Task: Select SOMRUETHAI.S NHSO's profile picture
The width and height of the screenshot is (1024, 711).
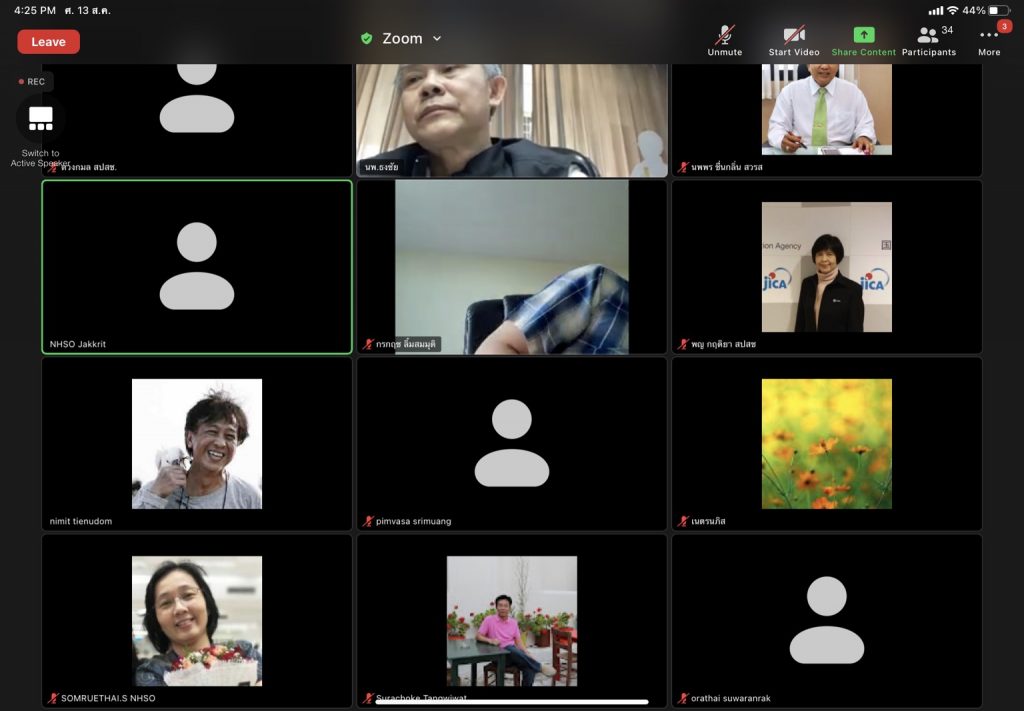Action: point(197,620)
